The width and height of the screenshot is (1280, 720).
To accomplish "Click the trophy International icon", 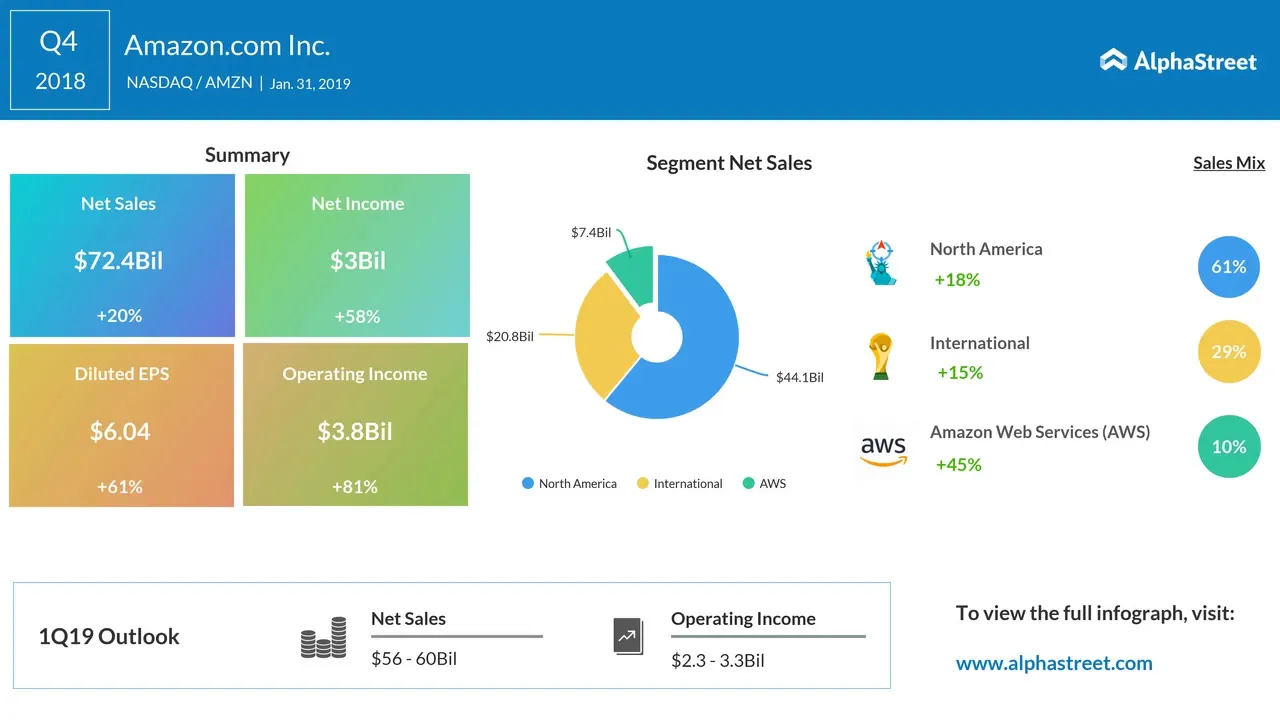I will pyautogui.click(x=880, y=356).
